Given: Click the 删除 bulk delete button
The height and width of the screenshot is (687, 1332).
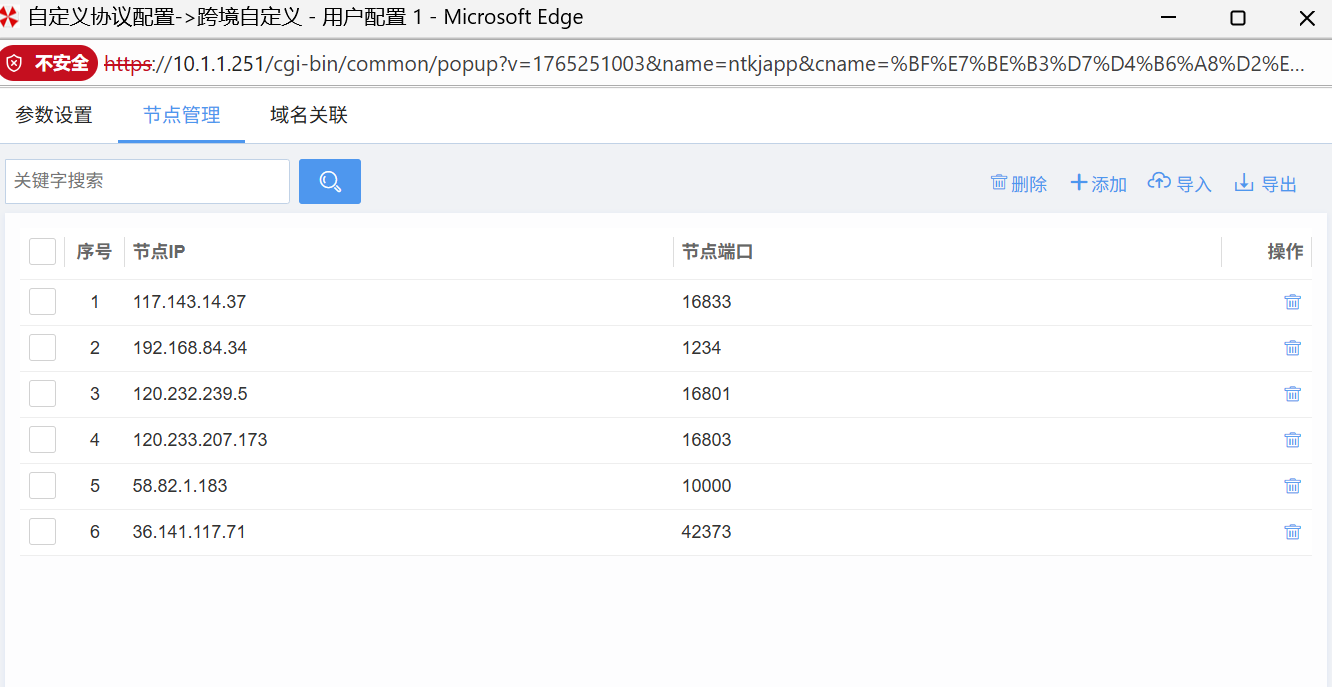Looking at the screenshot, I should pos(1018,184).
